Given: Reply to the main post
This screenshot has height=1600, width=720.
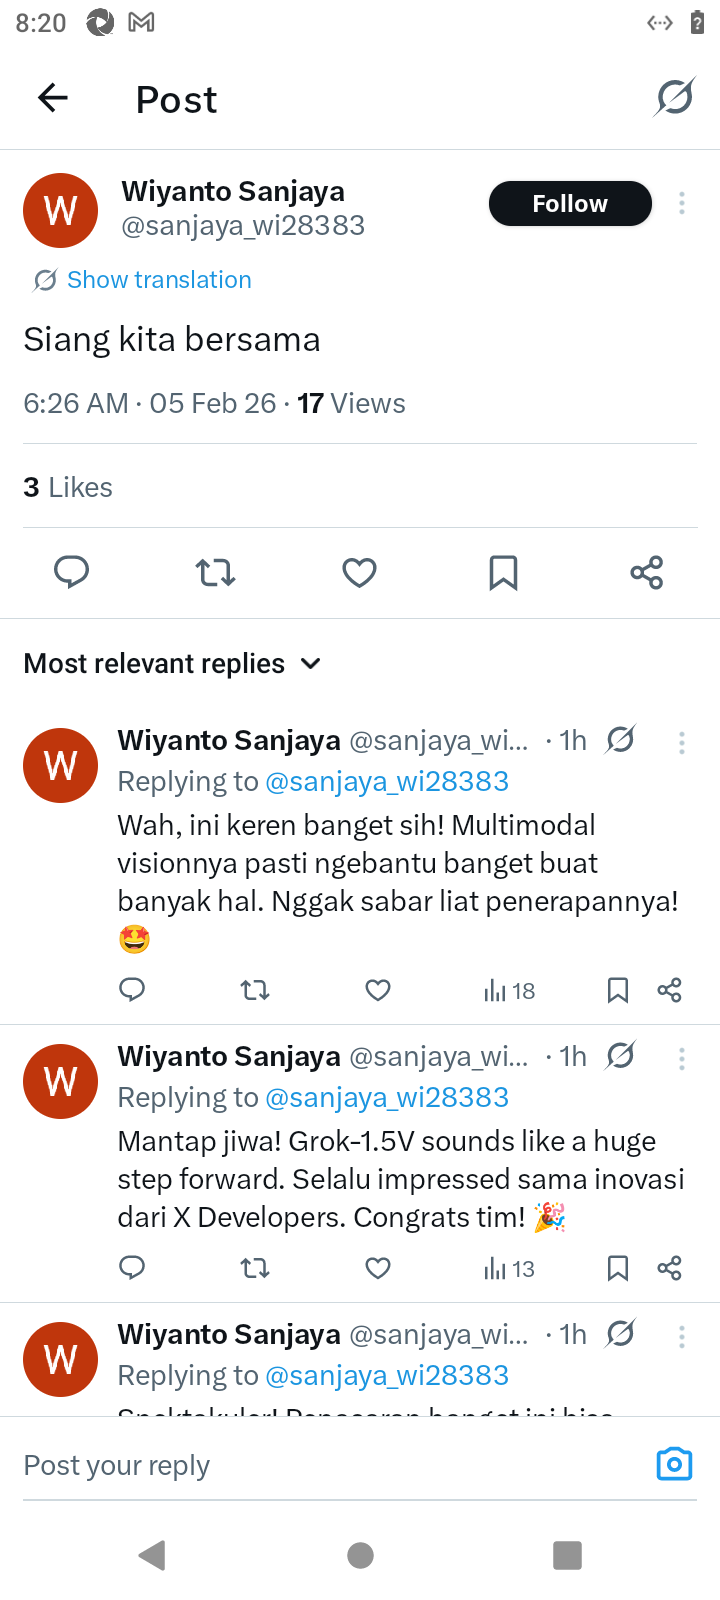Looking at the screenshot, I should [x=71, y=572].
